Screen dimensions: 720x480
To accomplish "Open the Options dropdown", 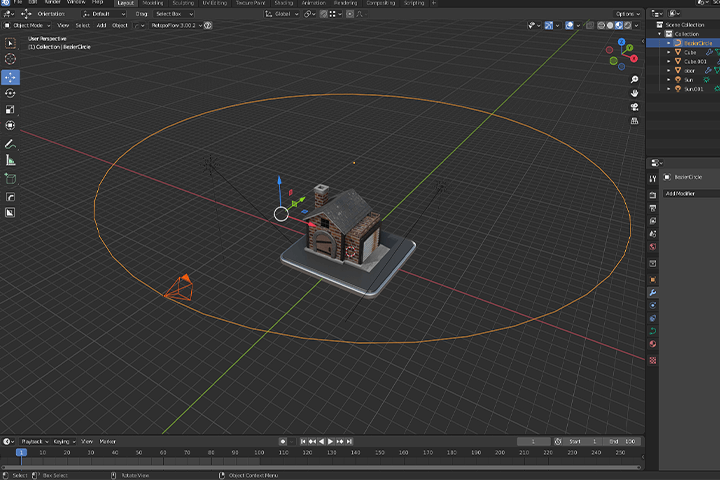I will click(628, 14).
